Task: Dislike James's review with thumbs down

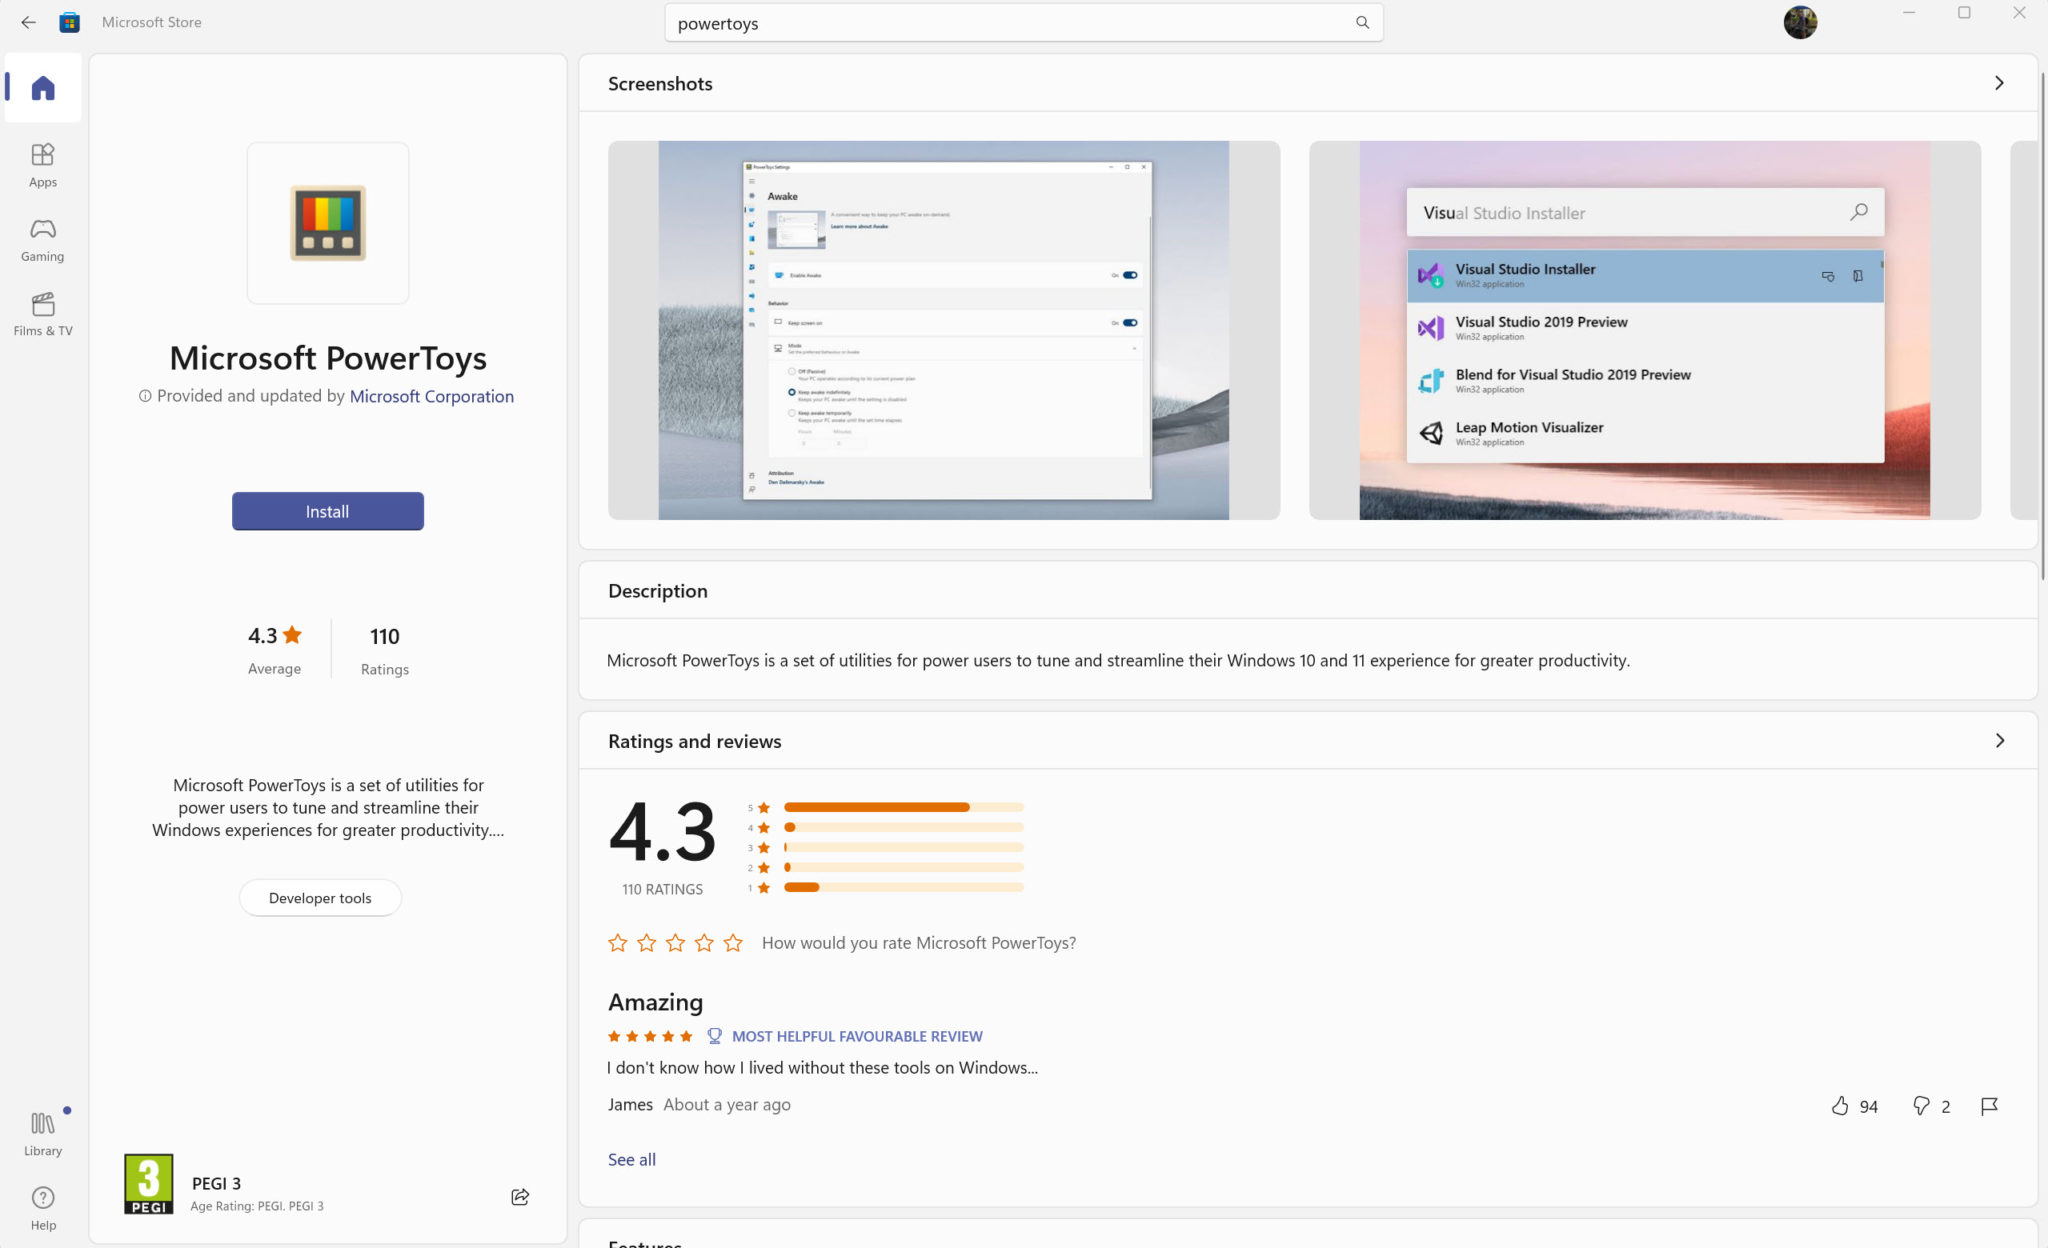Action: tap(1921, 1106)
